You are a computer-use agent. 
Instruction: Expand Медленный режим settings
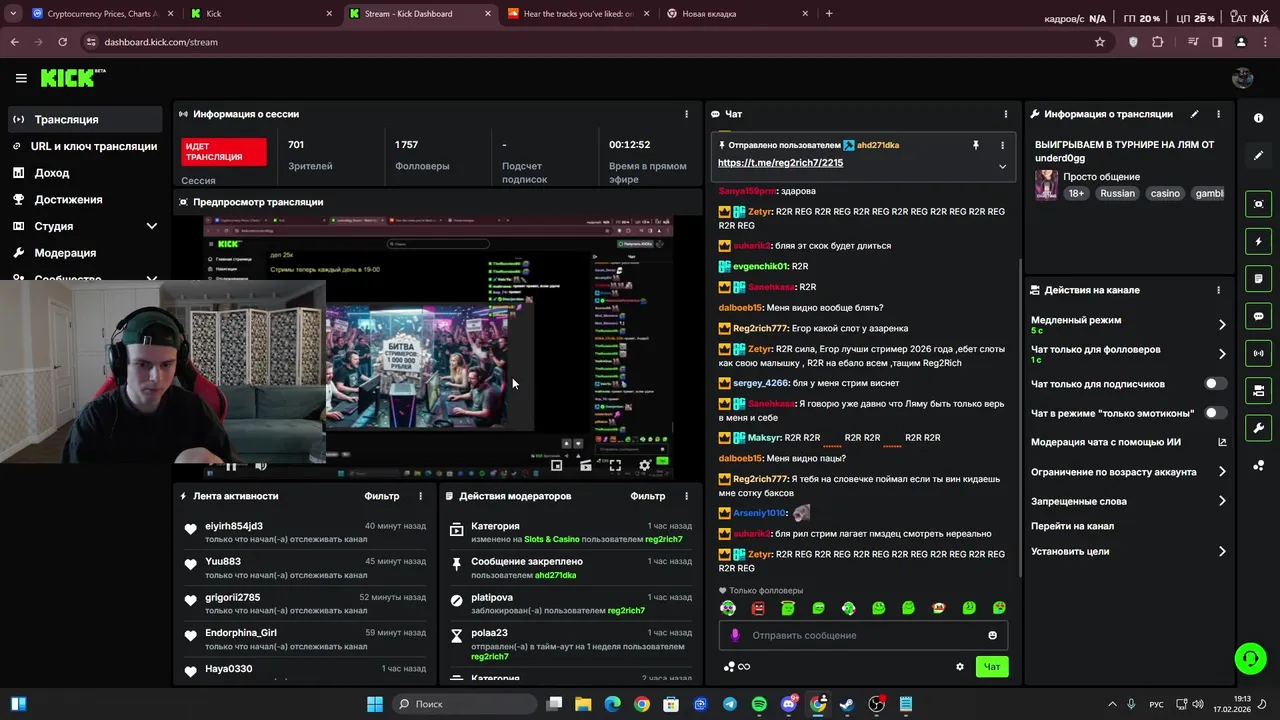(1222, 325)
